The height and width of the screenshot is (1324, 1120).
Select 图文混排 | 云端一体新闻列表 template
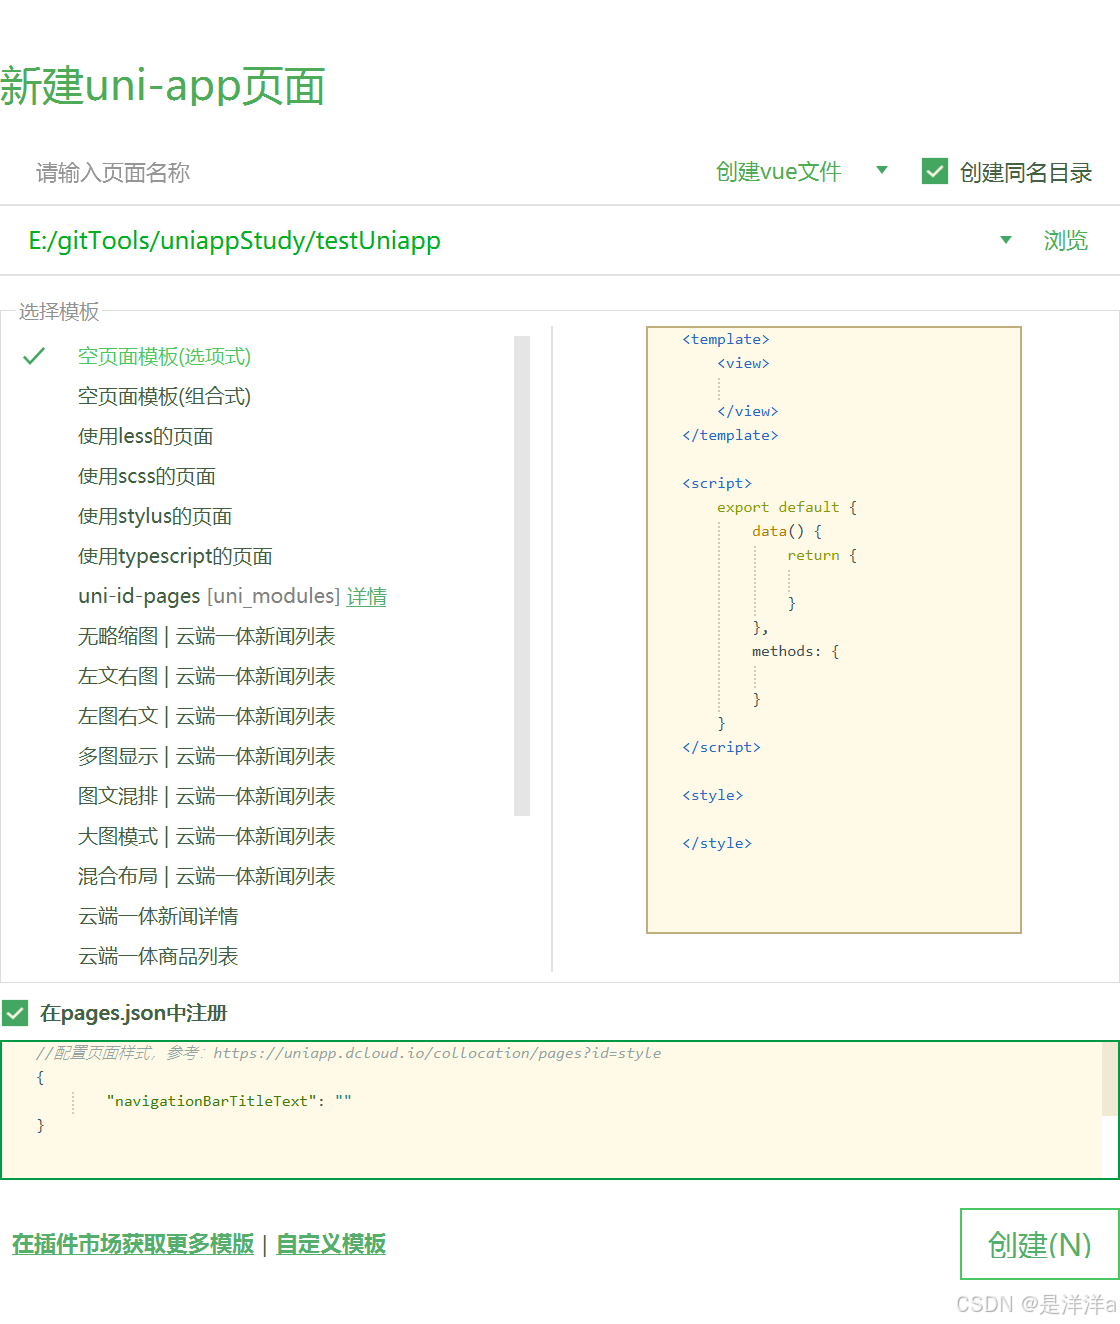click(206, 796)
